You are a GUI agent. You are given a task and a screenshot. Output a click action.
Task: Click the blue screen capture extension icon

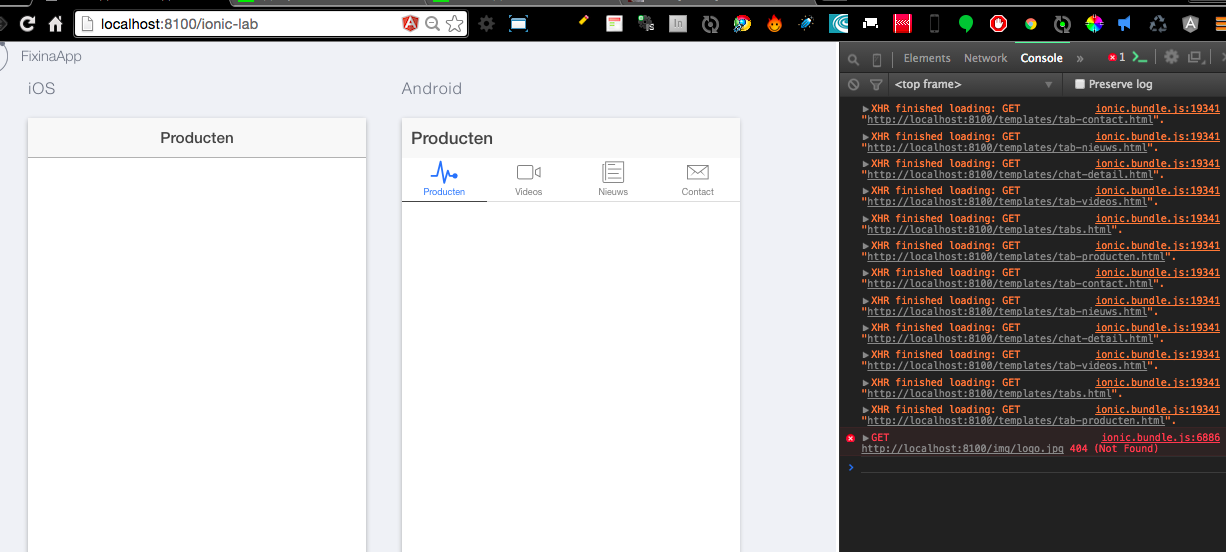(518, 23)
